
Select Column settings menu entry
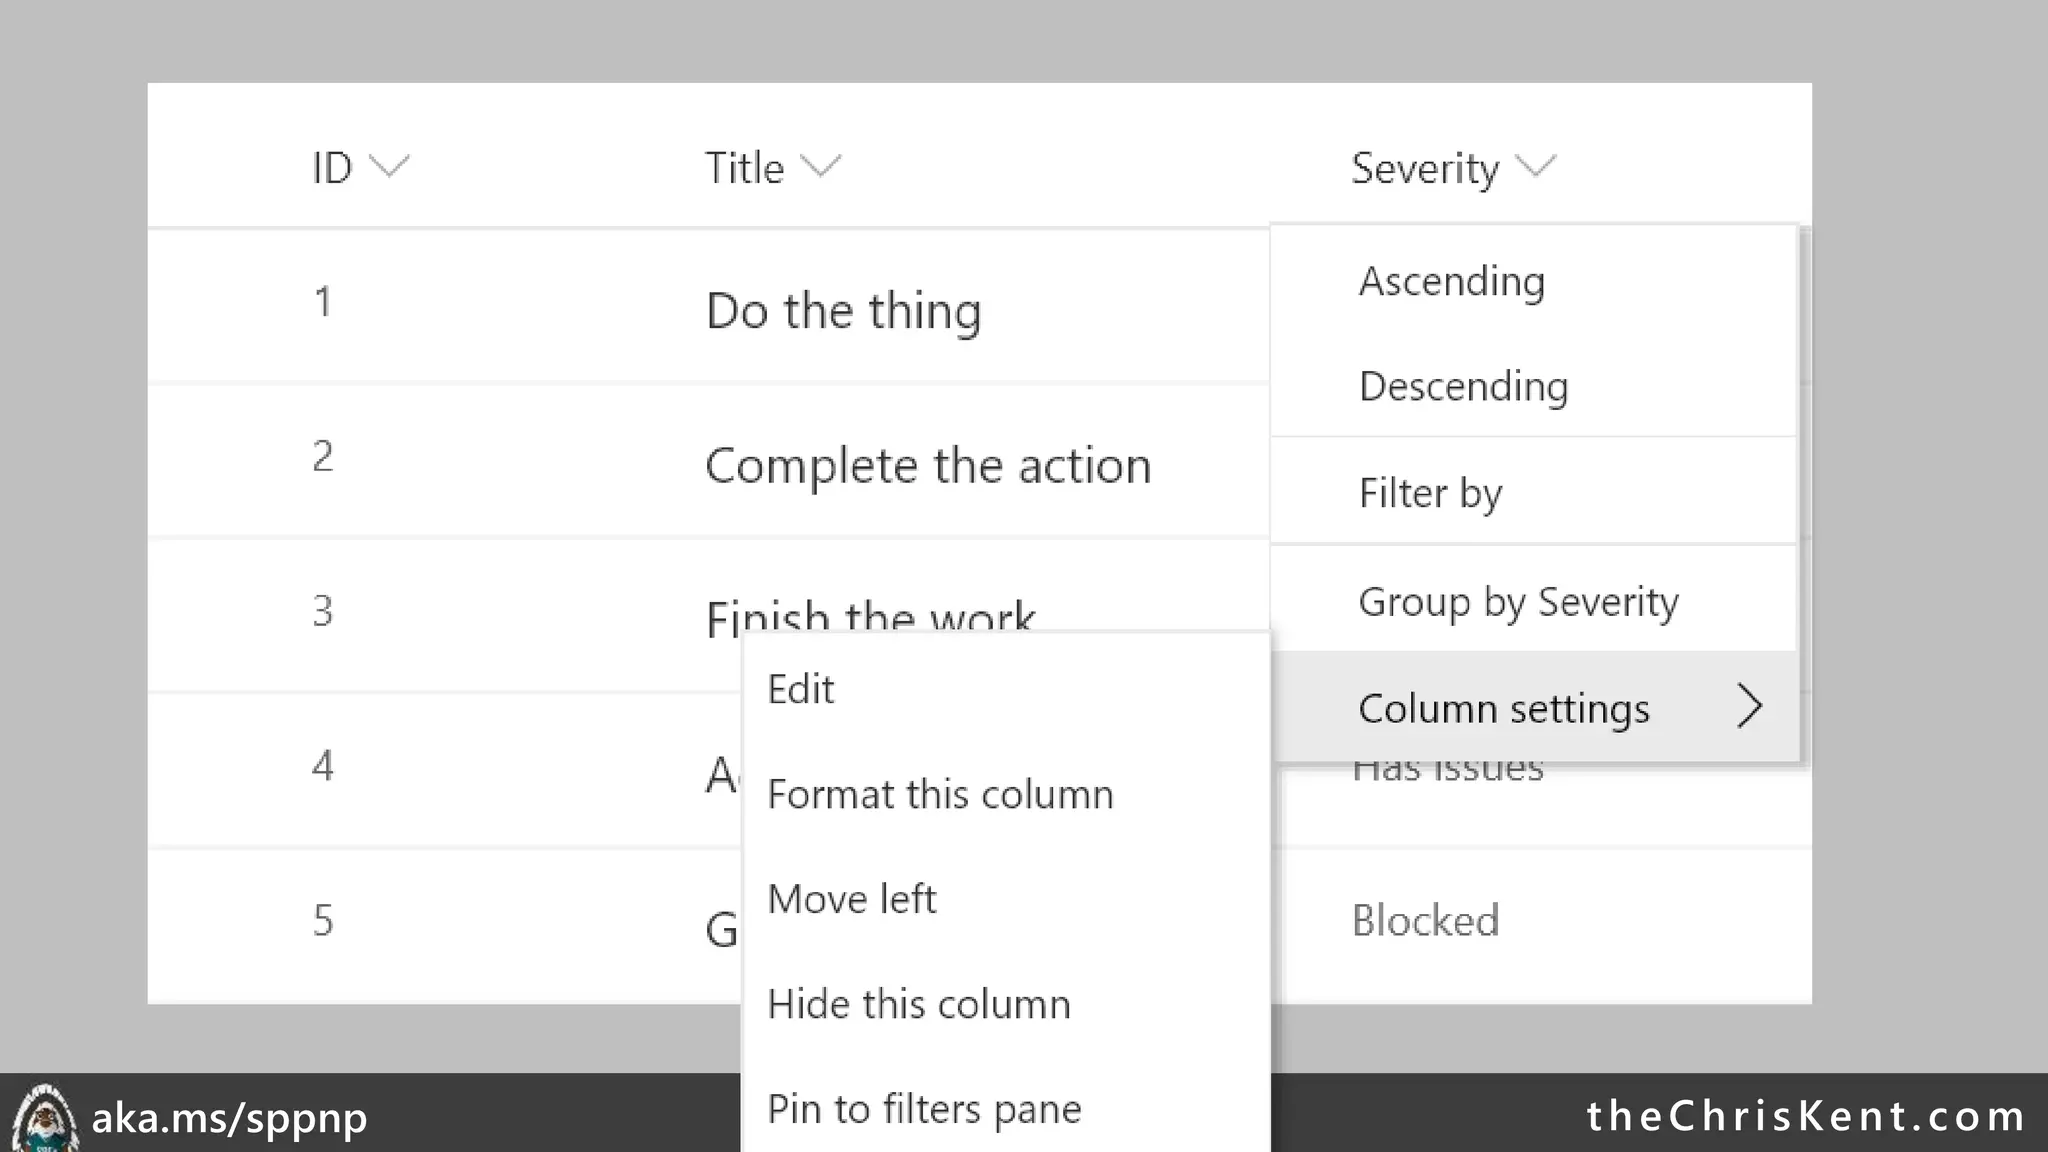1503,708
